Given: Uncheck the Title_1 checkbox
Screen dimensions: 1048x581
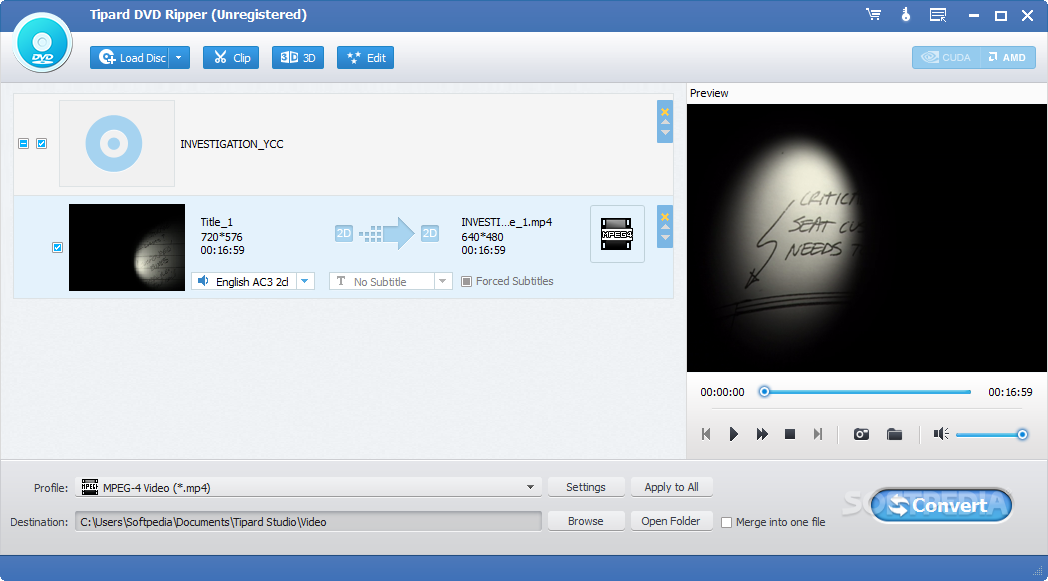Looking at the screenshot, I should (x=57, y=247).
